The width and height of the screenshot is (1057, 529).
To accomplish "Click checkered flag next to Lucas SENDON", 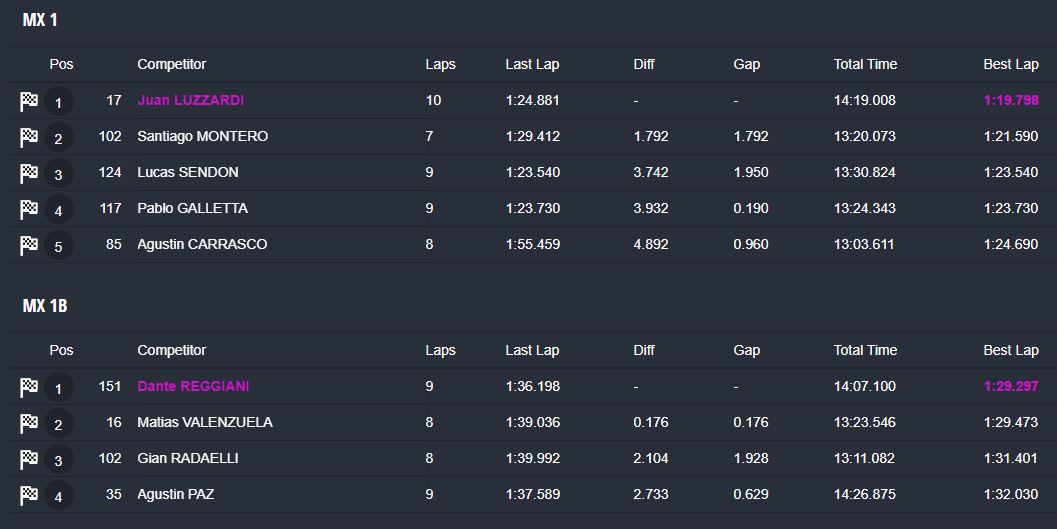I will 29,173.
